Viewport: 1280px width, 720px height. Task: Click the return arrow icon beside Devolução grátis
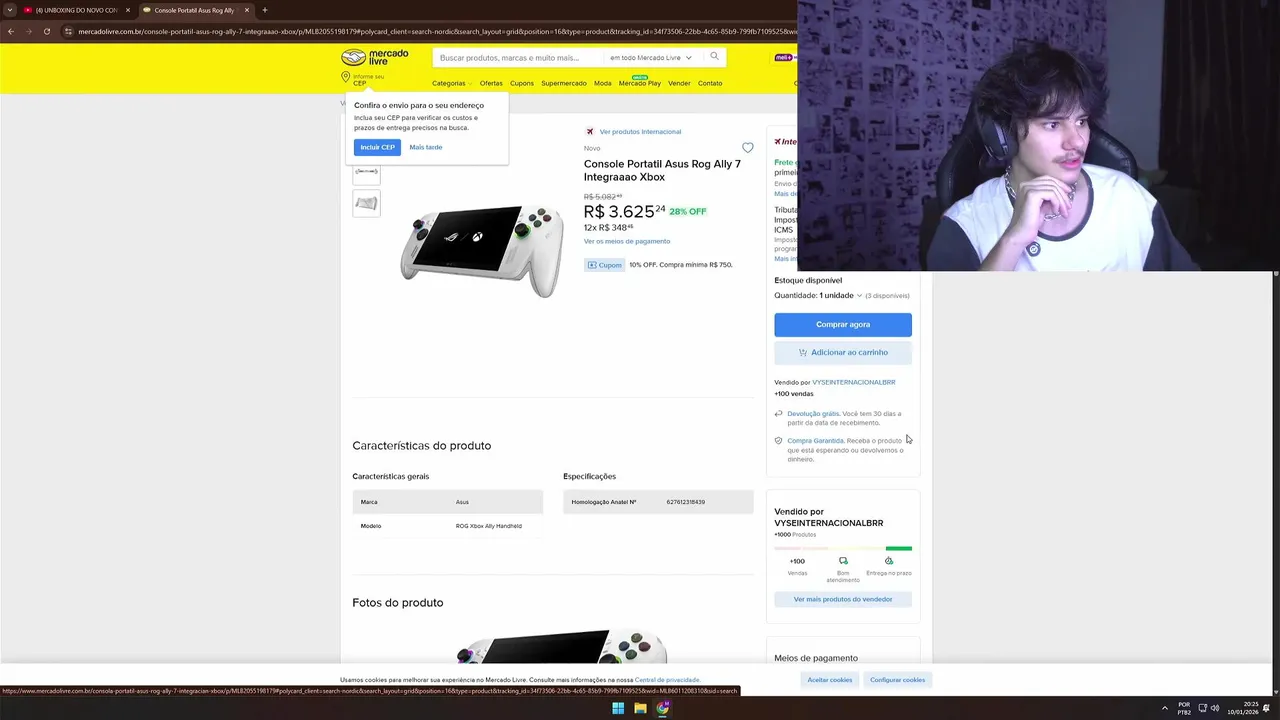tap(778, 413)
